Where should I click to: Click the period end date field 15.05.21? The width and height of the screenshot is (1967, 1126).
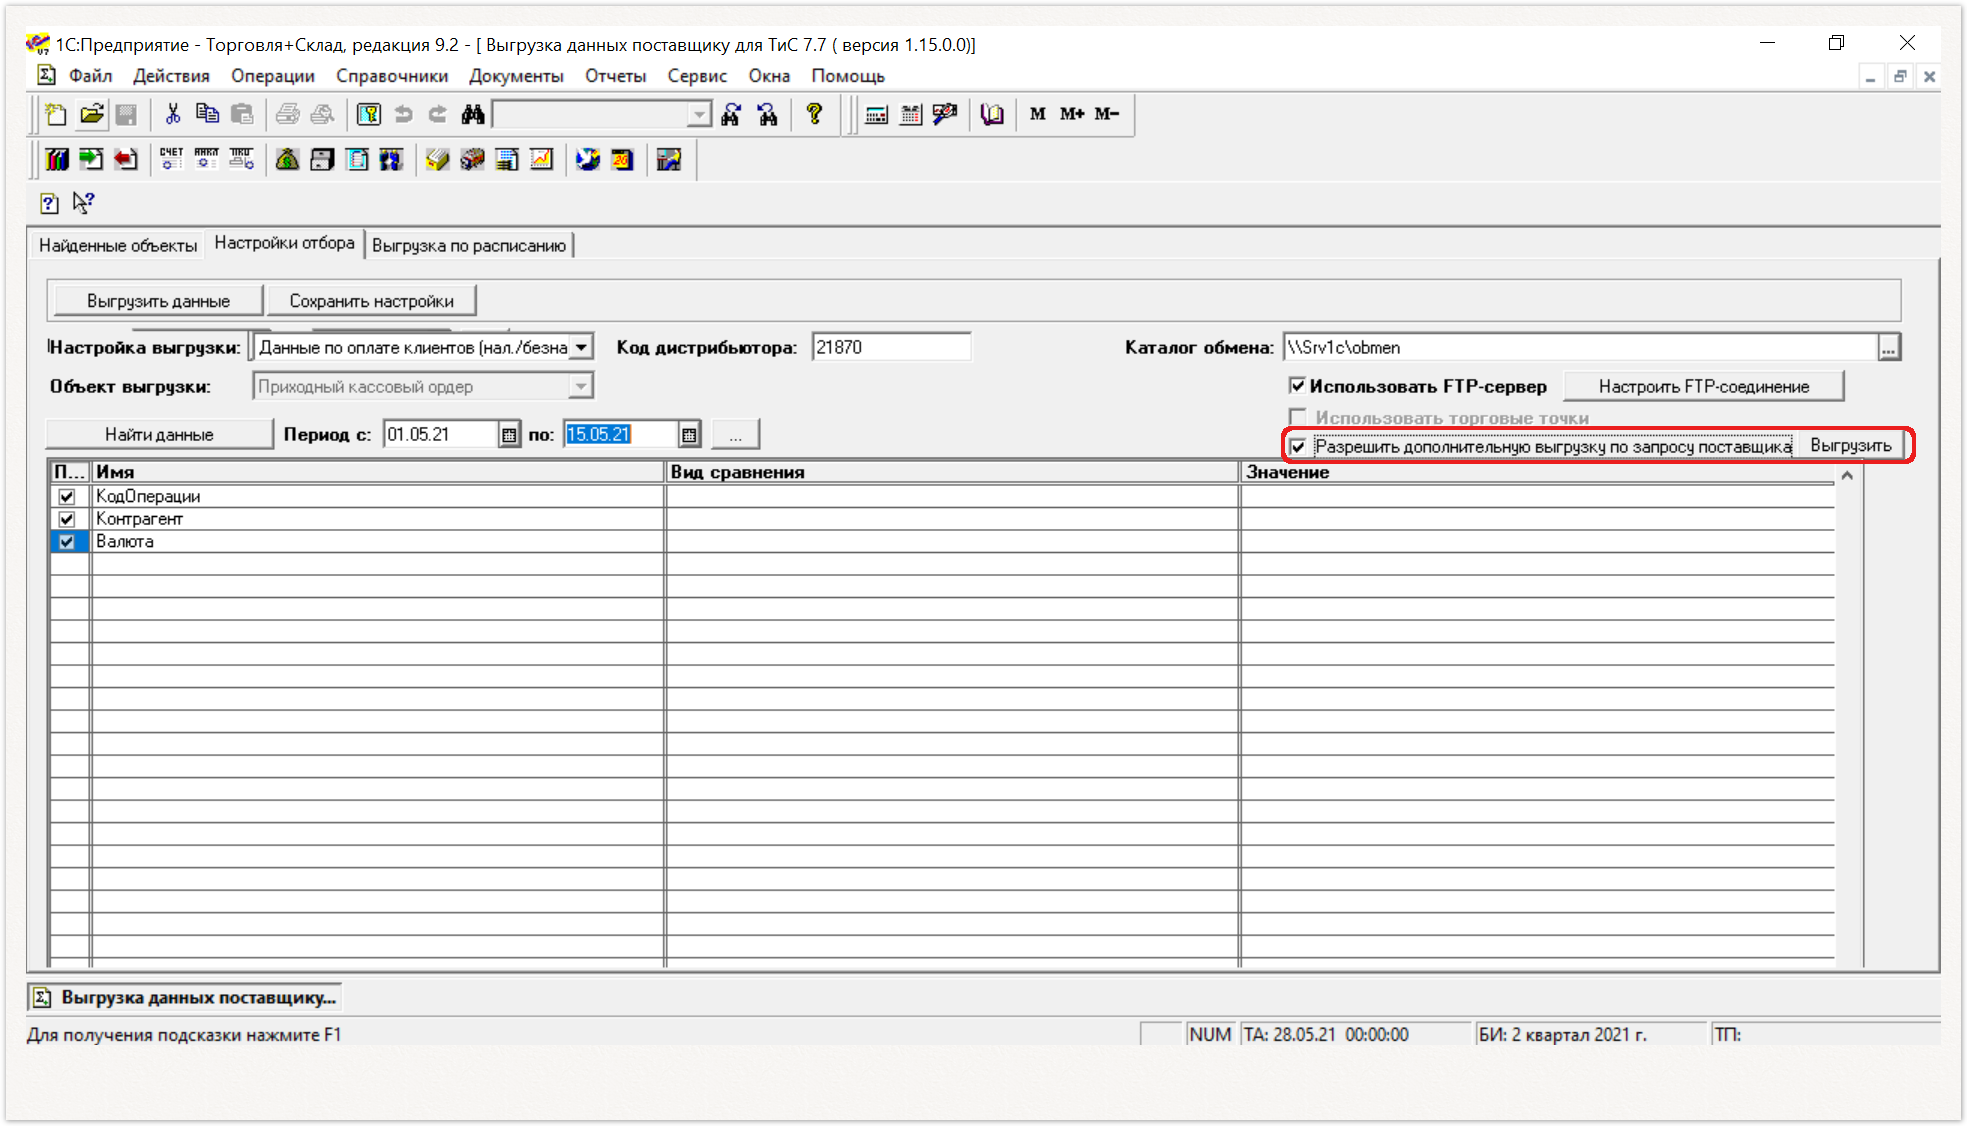click(x=620, y=434)
